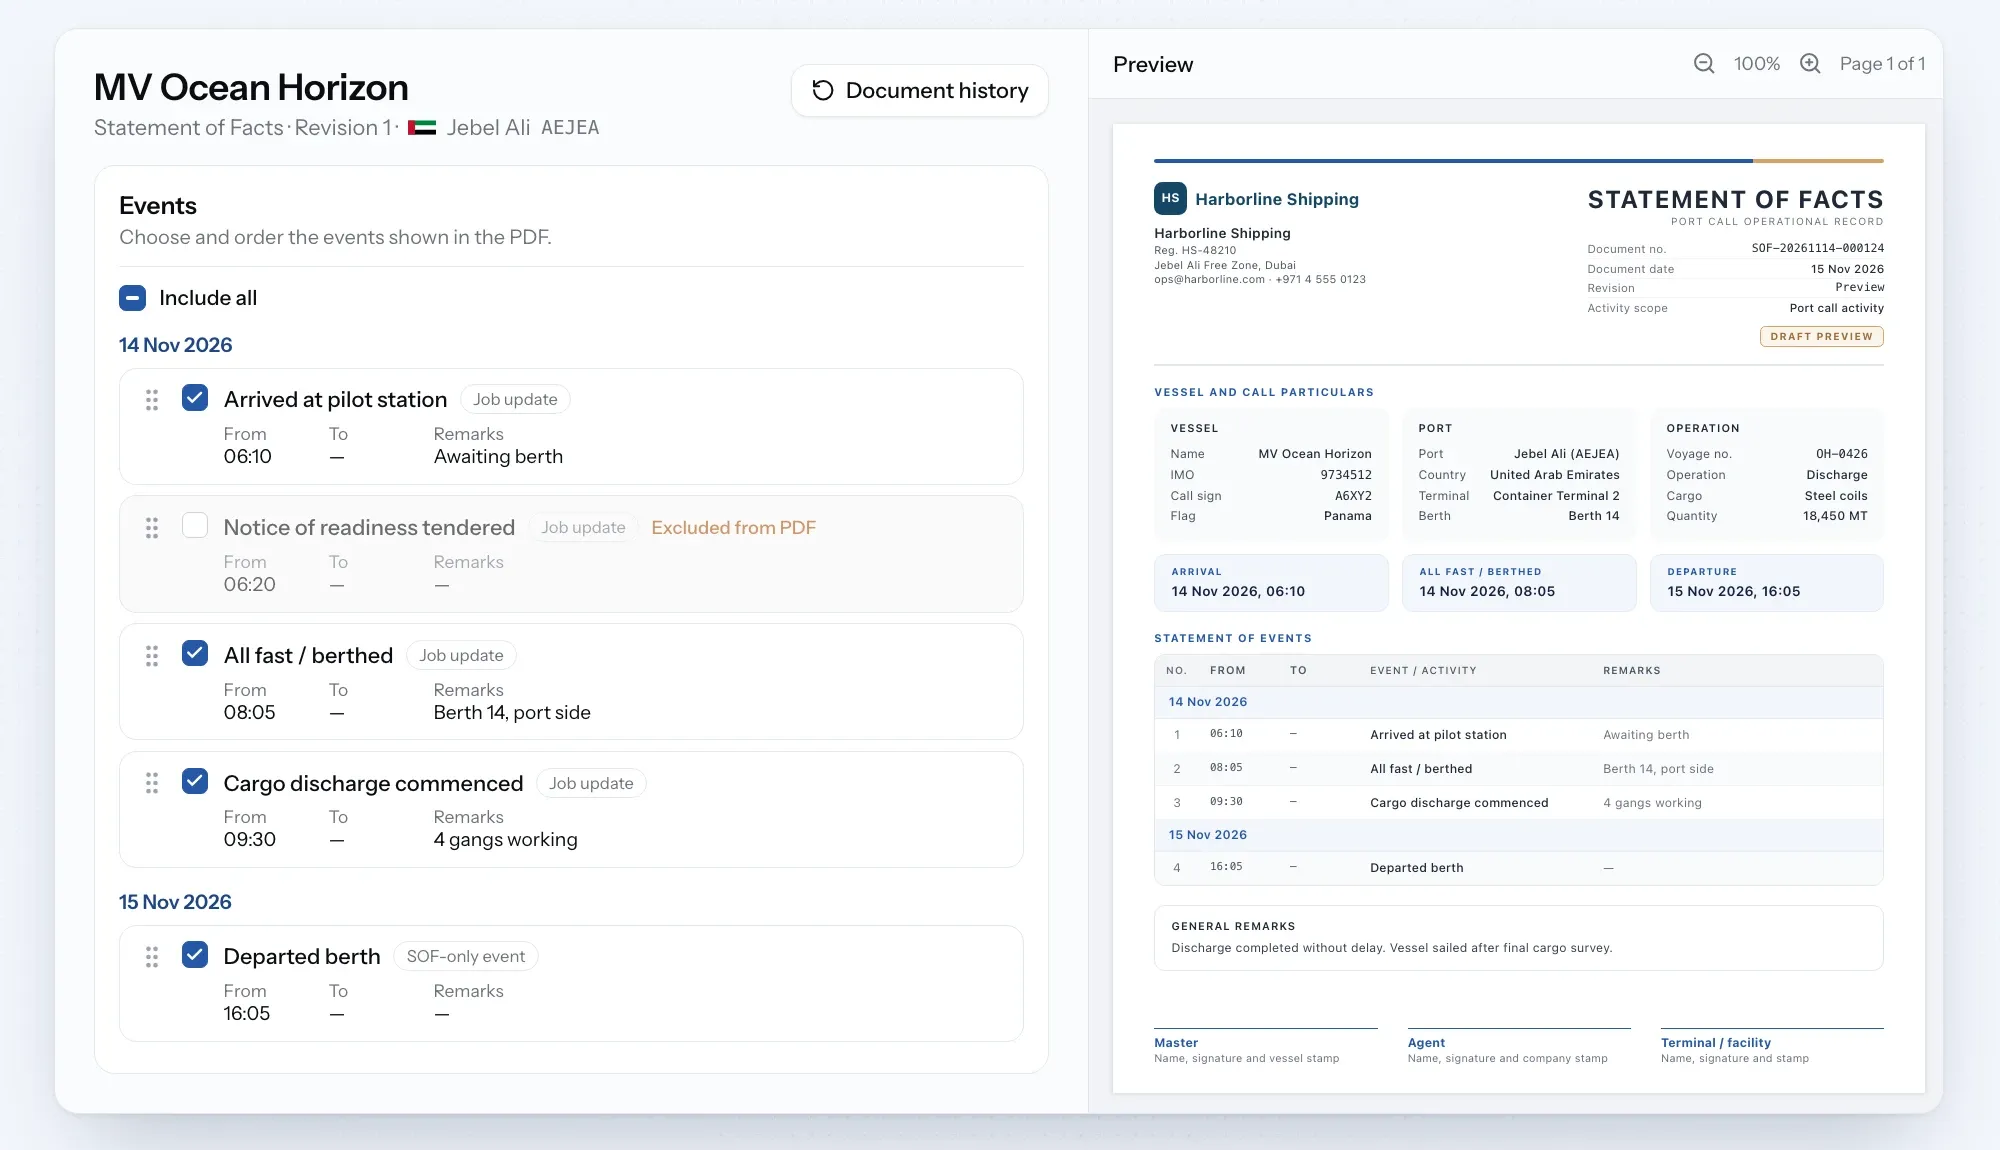The width and height of the screenshot is (2000, 1150).
Task: Click the Page 1 of 1 indicator
Action: pyautogui.click(x=1882, y=64)
